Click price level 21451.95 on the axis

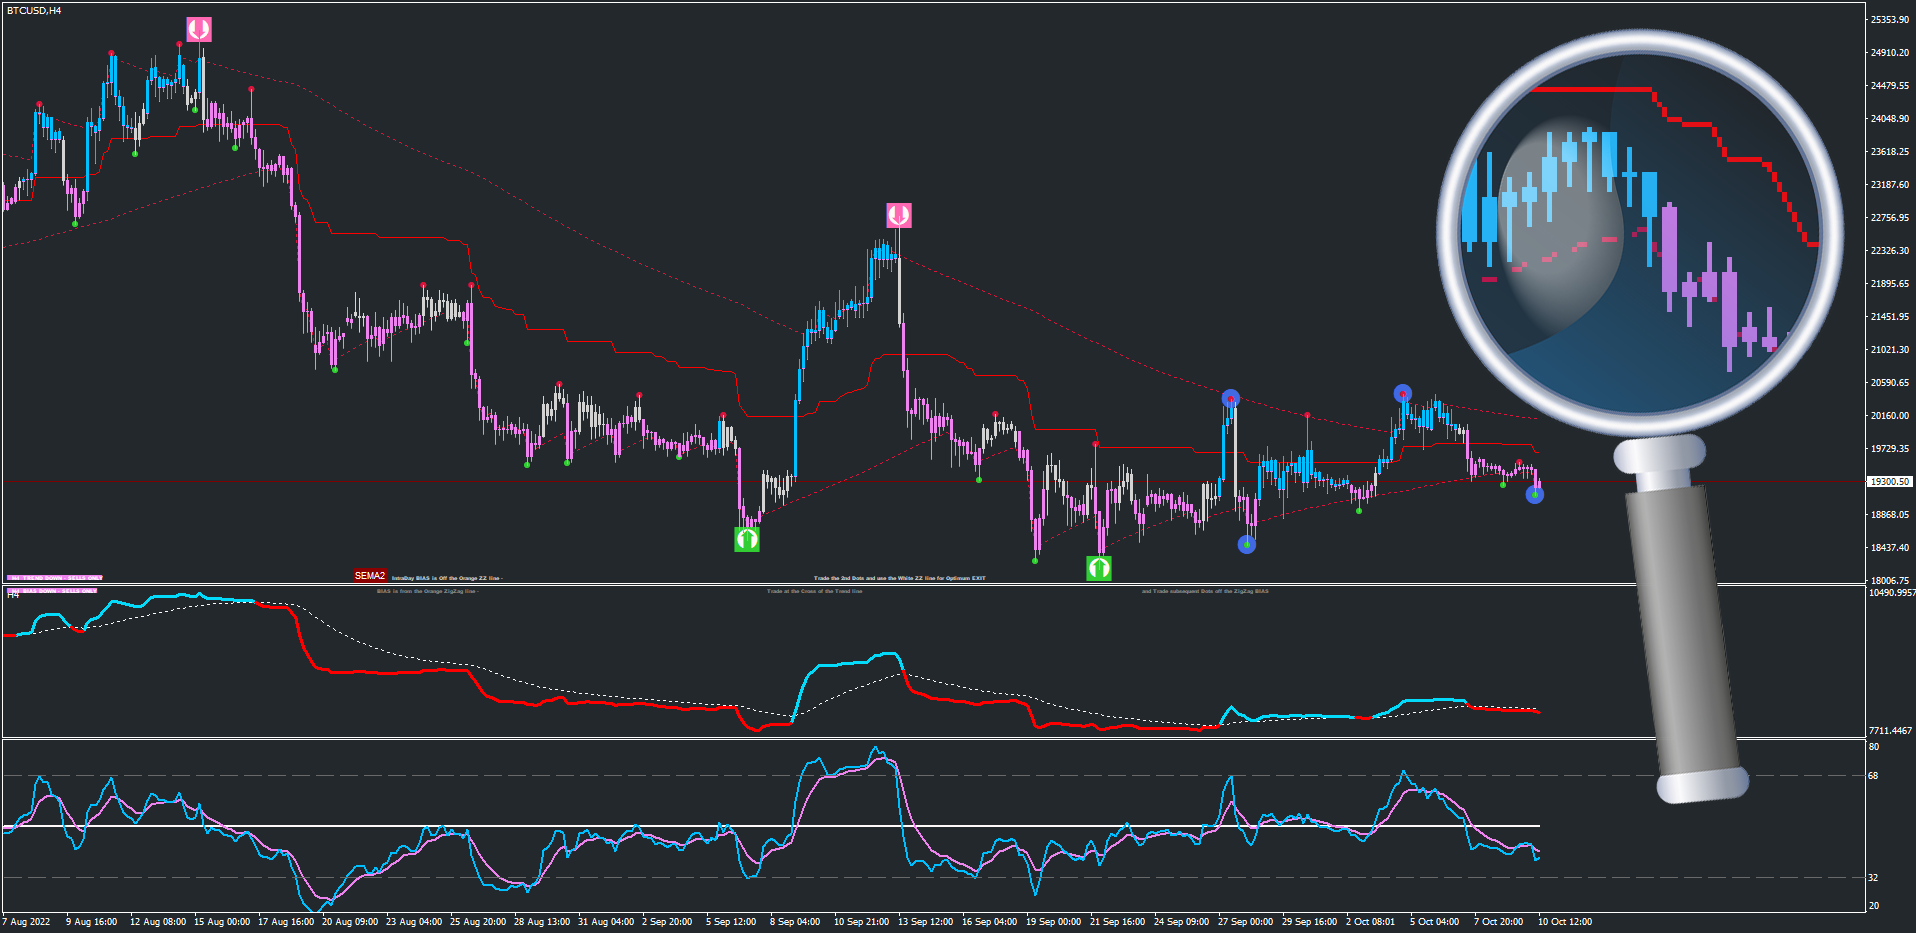1890,317
